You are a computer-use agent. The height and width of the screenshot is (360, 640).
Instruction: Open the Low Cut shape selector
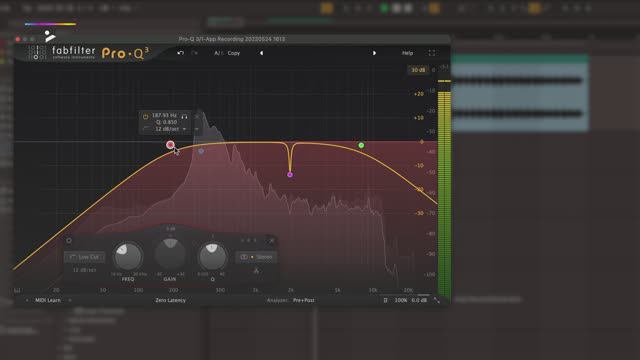point(84,257)
